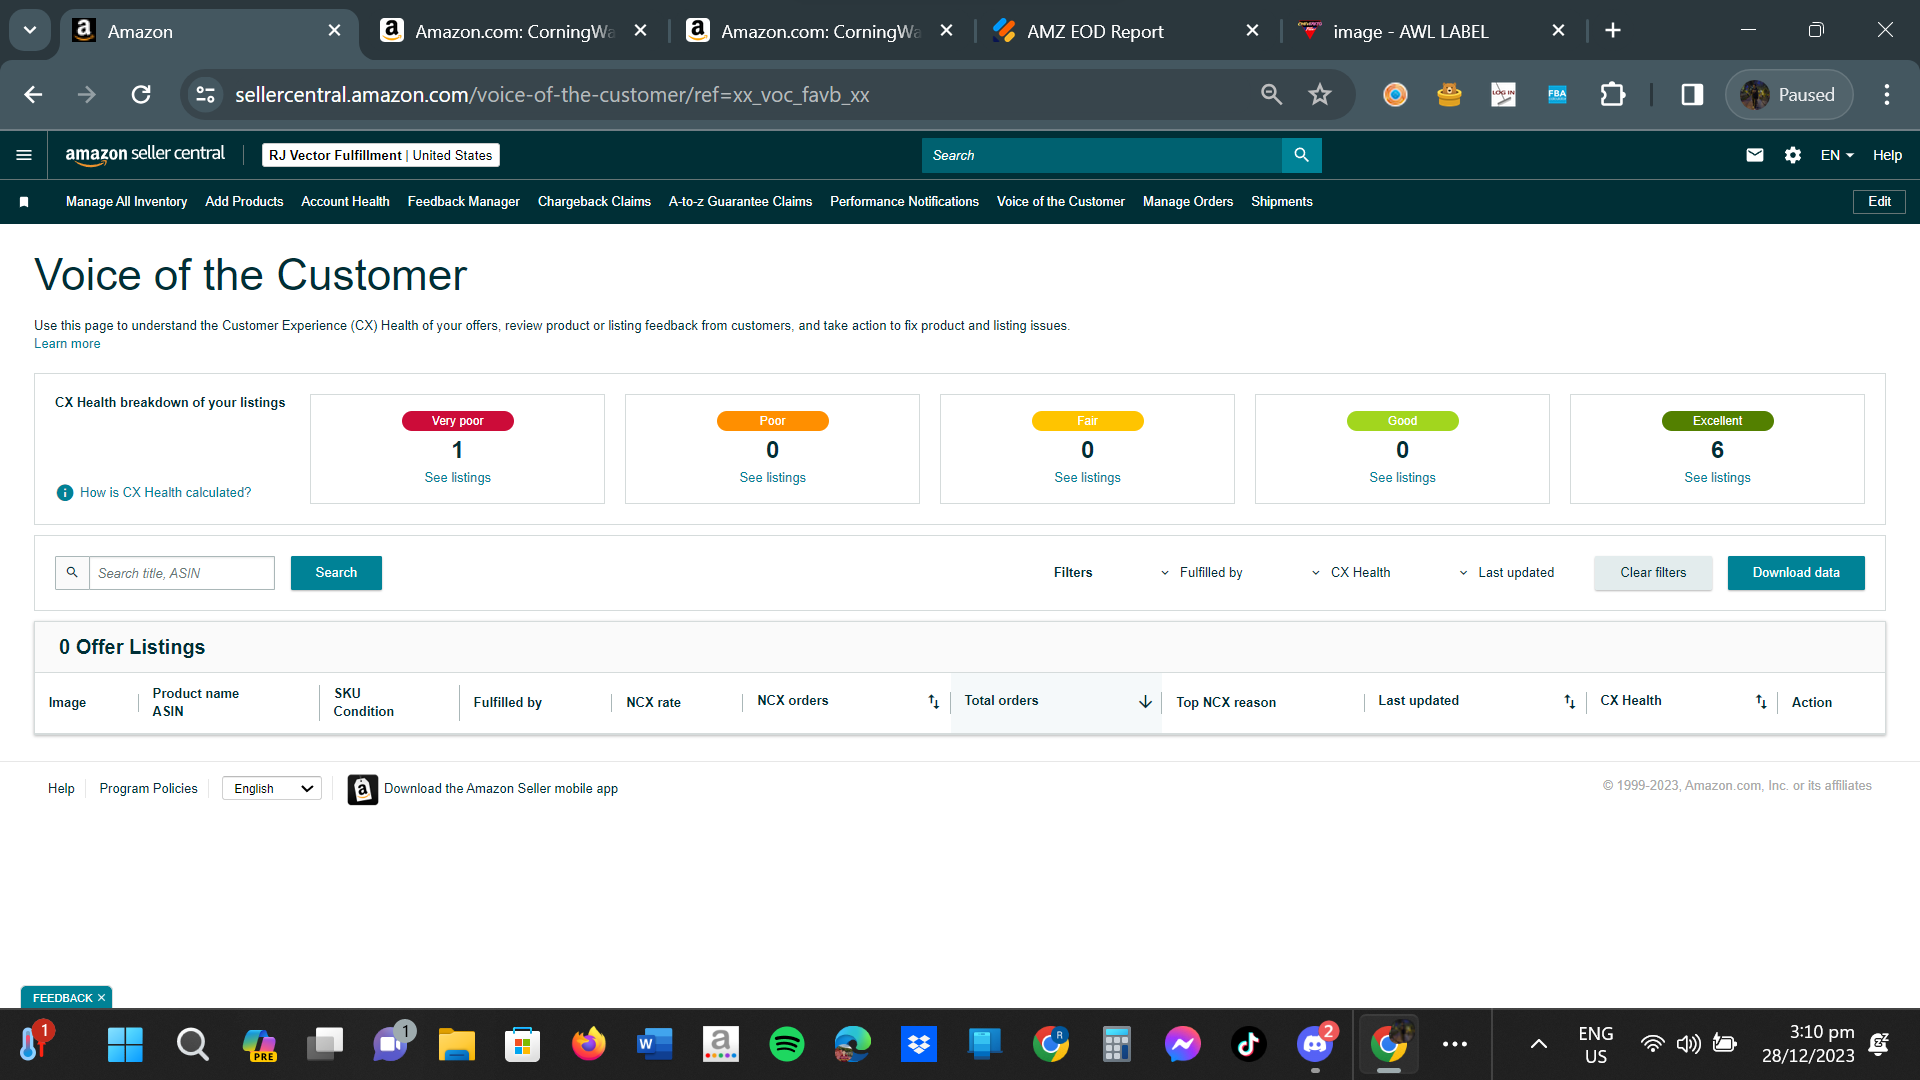Open Feedback Manager menu item
1920x1080 pixels.
click(464, 202)
